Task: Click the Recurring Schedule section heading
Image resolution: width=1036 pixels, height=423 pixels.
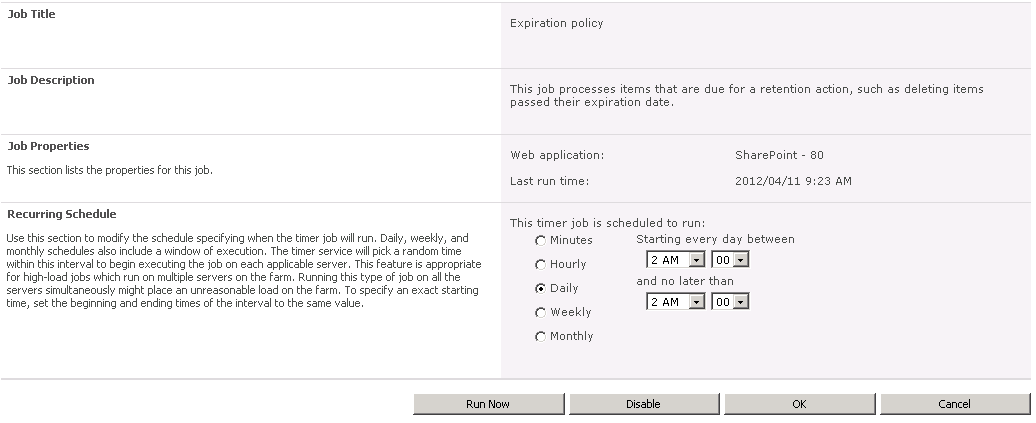Action: pos(61,214)
